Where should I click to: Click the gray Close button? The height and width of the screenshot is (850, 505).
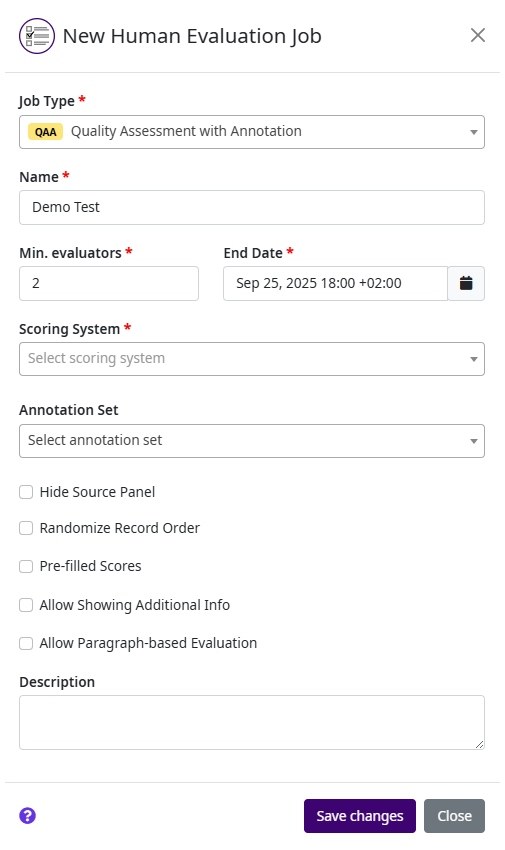point(455,816)
